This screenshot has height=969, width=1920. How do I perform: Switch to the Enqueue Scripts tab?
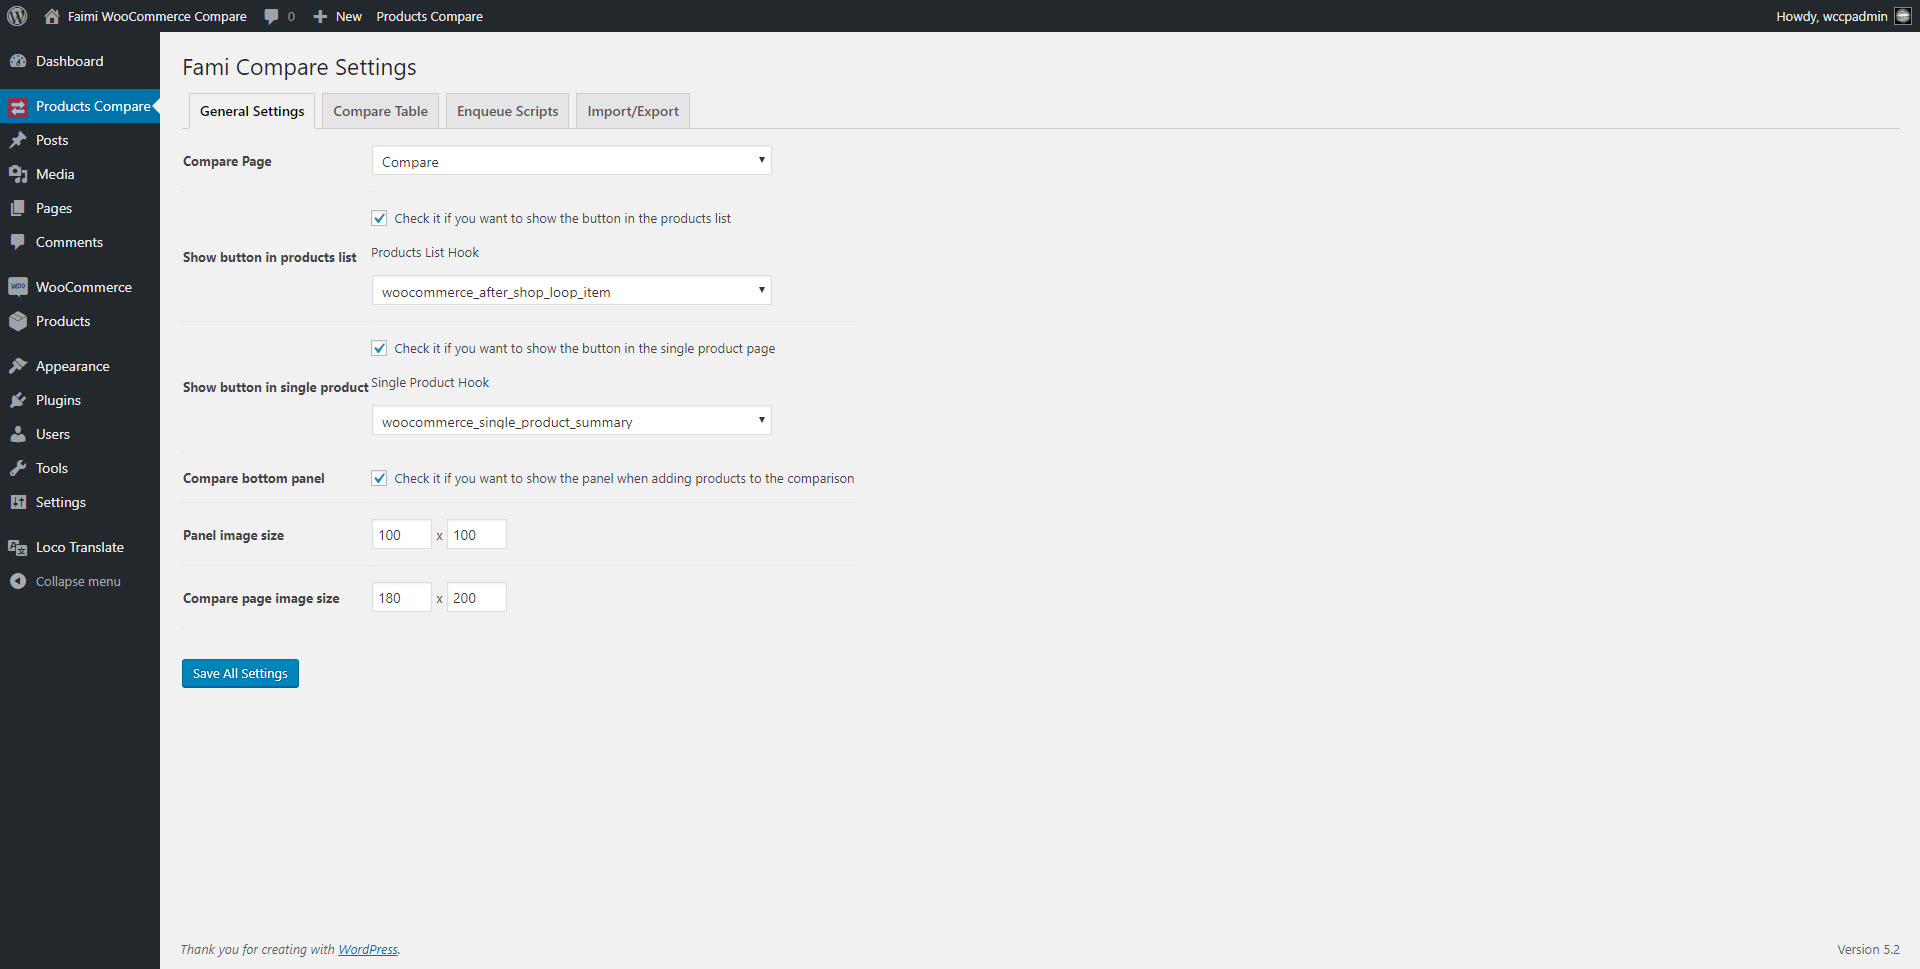pyautogui.click(x=507, y=111)
